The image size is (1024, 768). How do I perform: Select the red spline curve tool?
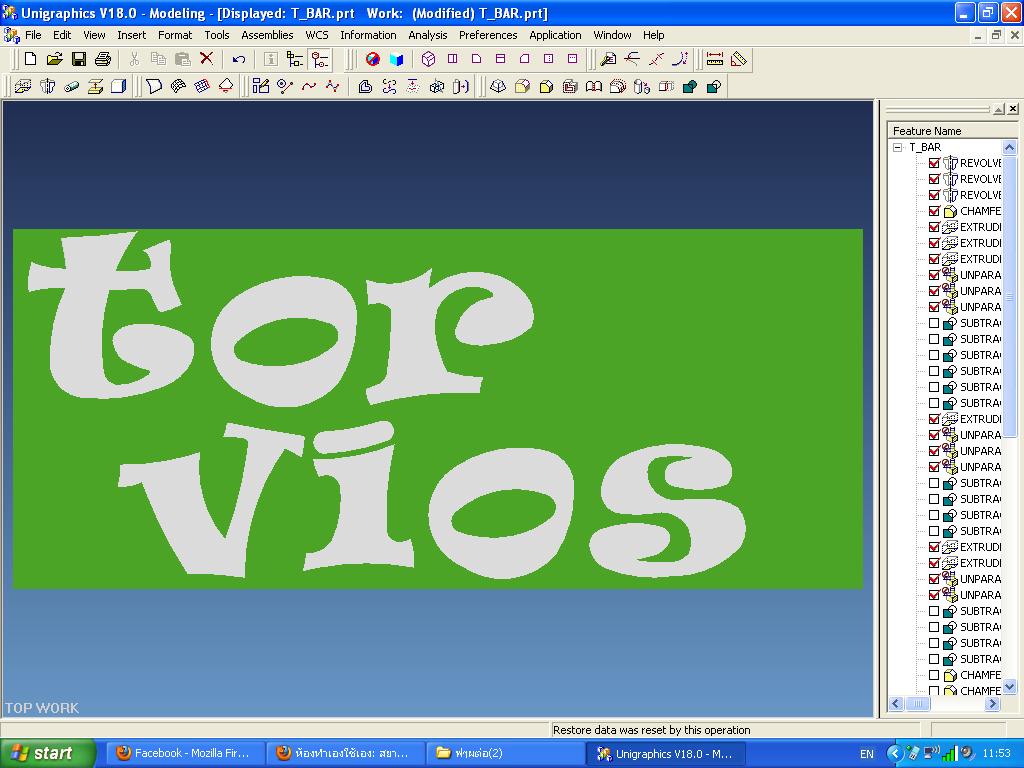(309, 86)
